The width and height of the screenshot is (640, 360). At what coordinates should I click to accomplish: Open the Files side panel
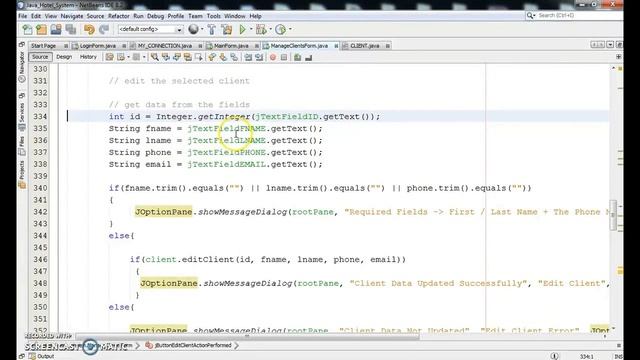click(22, 146)
